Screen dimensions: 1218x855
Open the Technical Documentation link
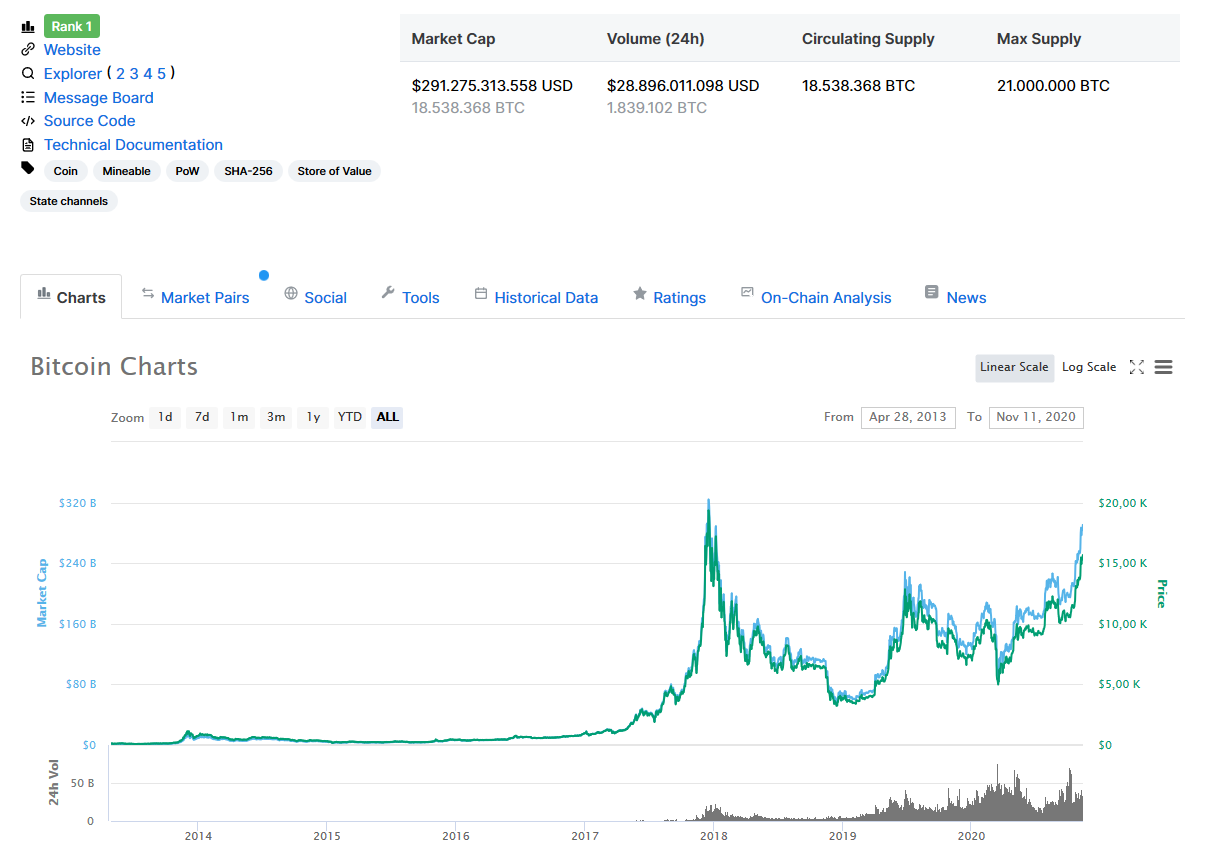pyautogui.click(x=133, y=145)
